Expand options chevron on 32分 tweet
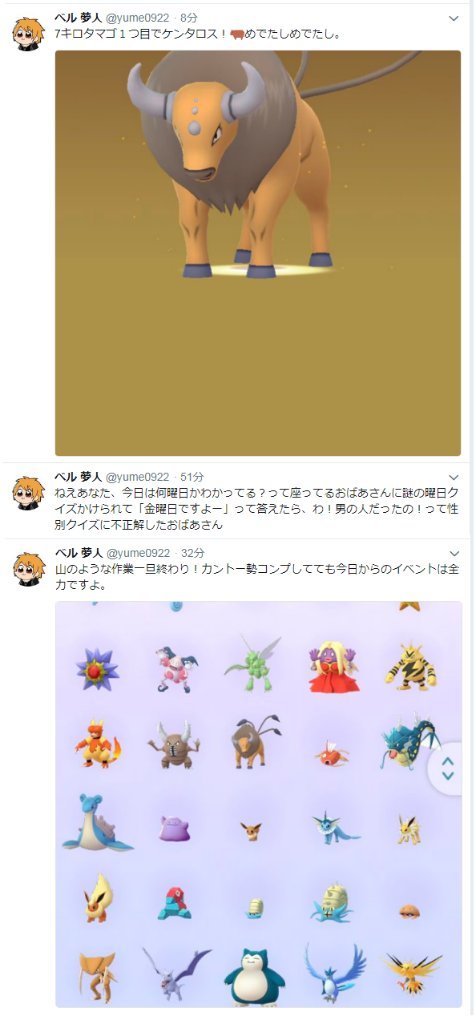Image resolution: width=476 pixels, height=1024 pixels. click(x=454, y=554)
